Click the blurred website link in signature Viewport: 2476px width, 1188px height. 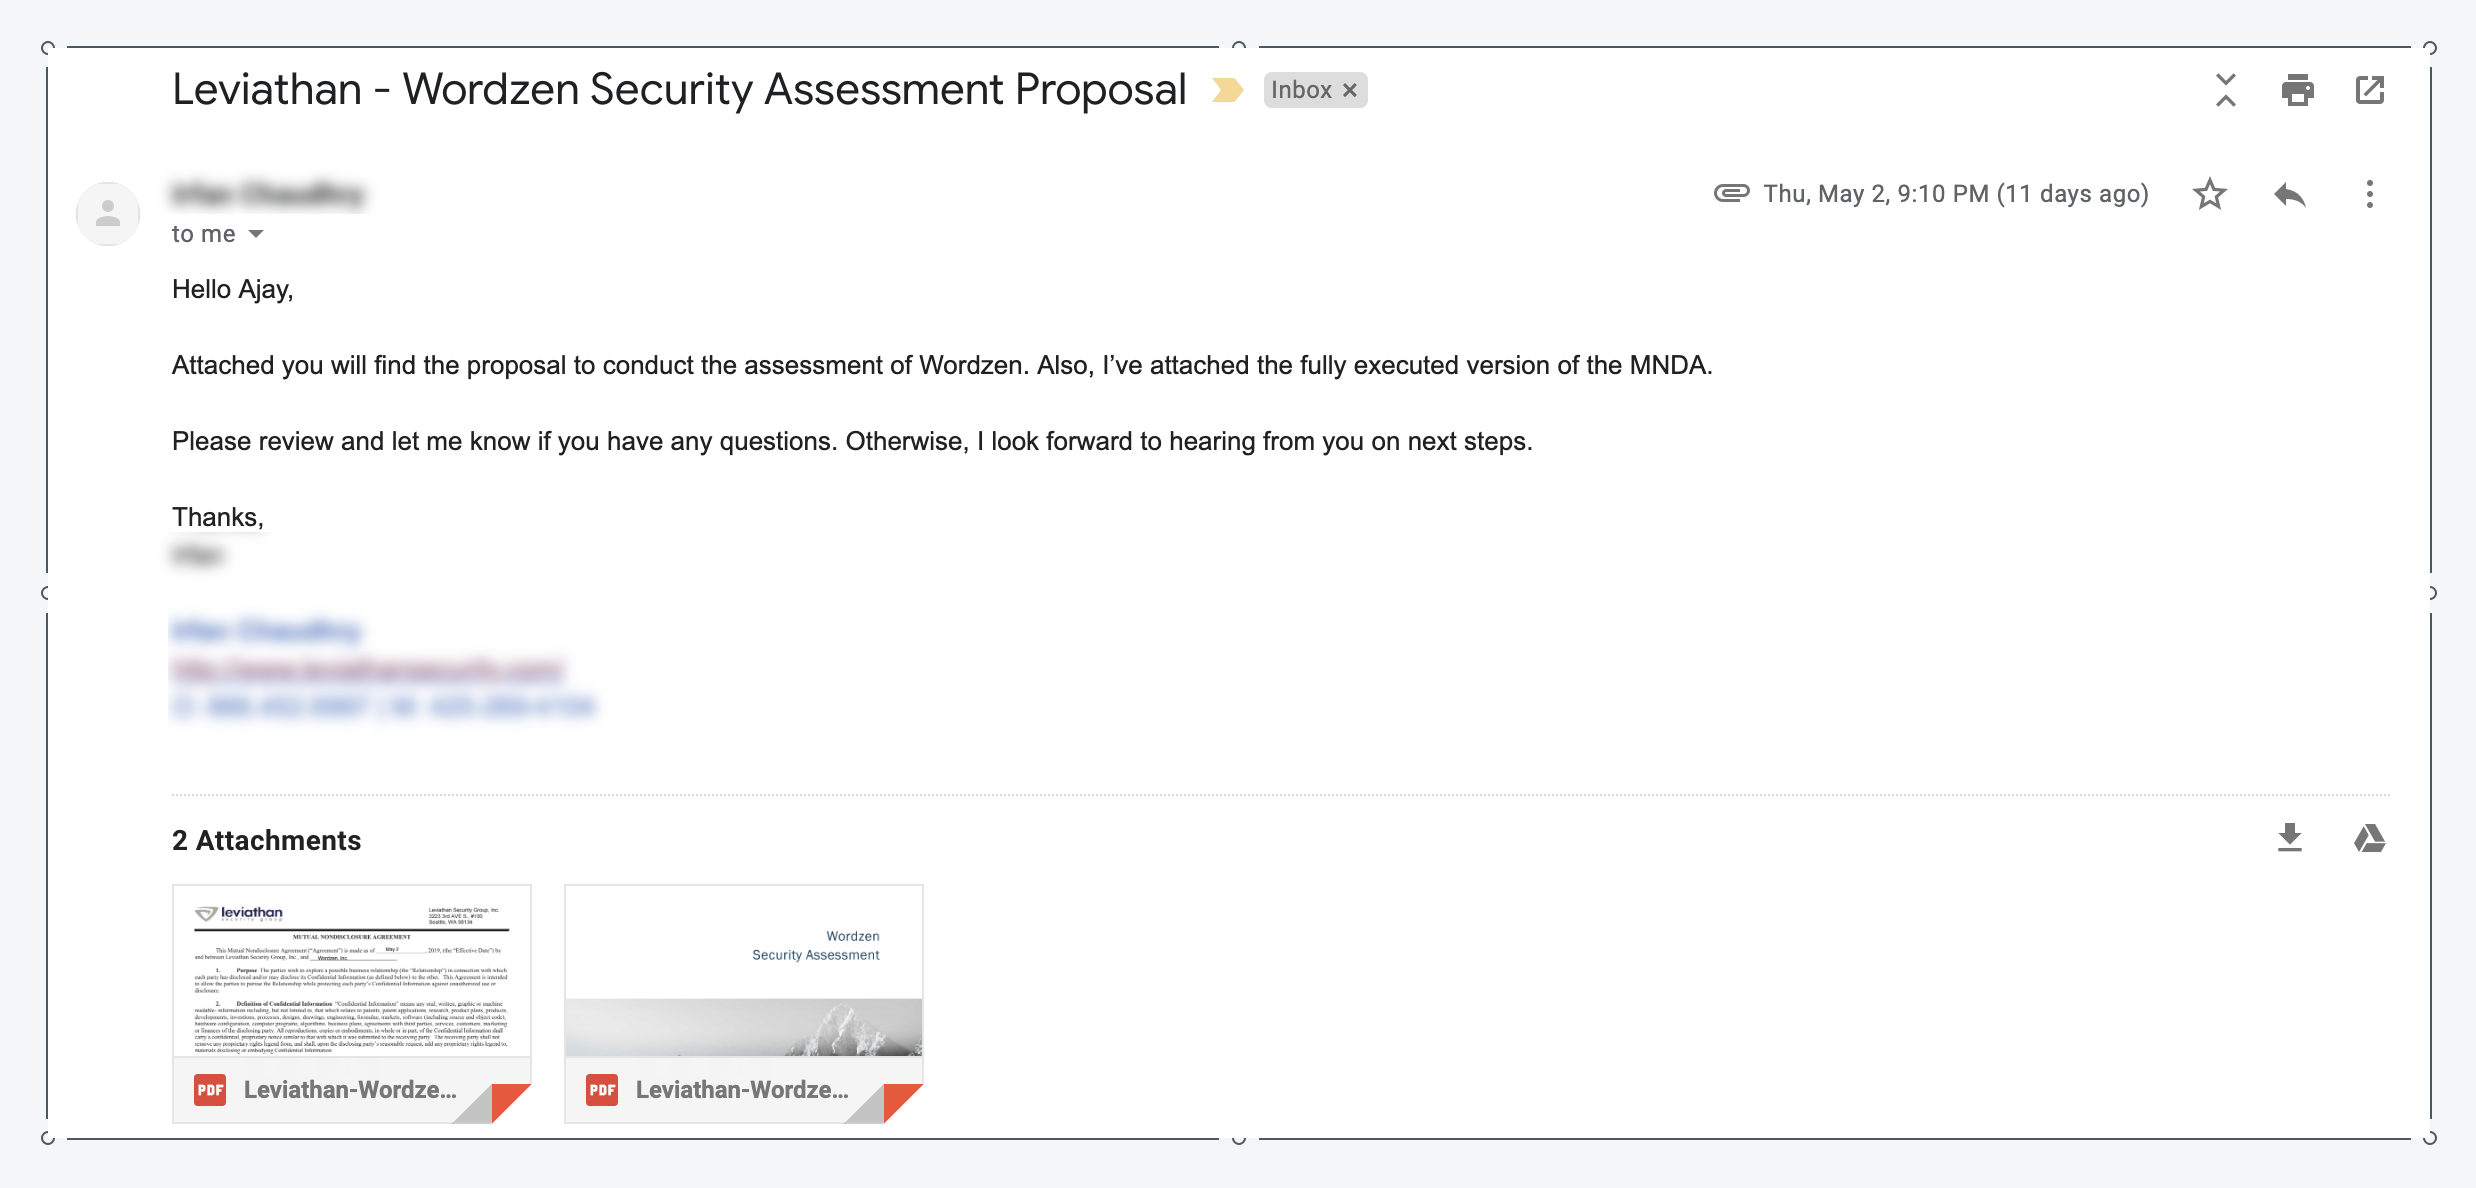tap(367, 669)
